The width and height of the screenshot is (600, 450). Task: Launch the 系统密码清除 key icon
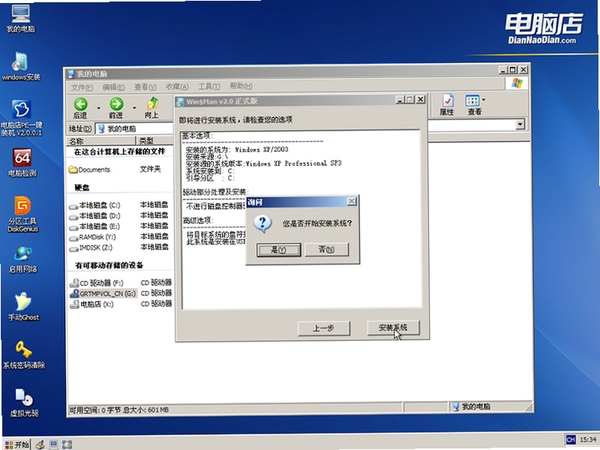pos(24,355)
